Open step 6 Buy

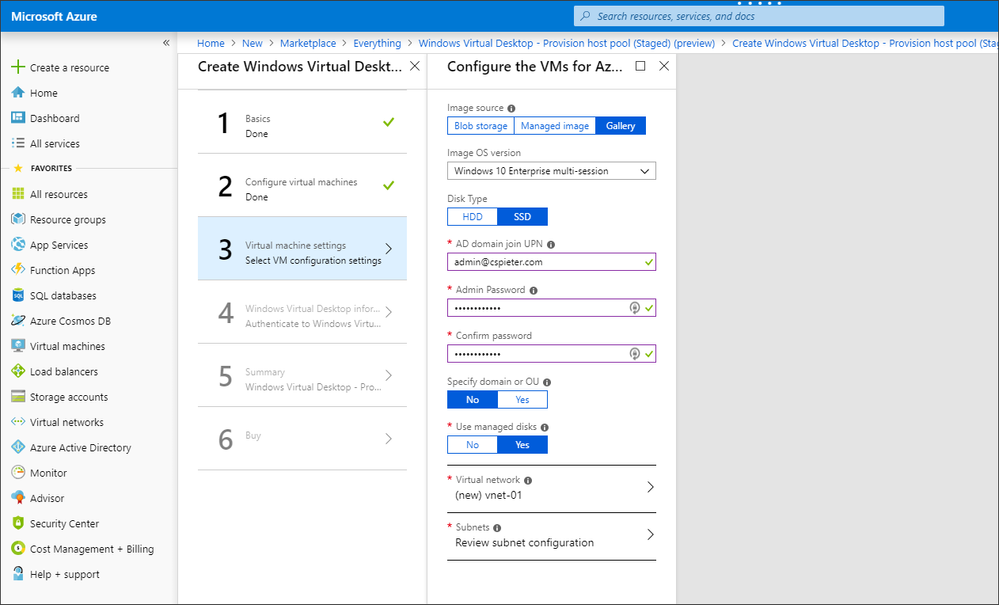coord(302,439)
